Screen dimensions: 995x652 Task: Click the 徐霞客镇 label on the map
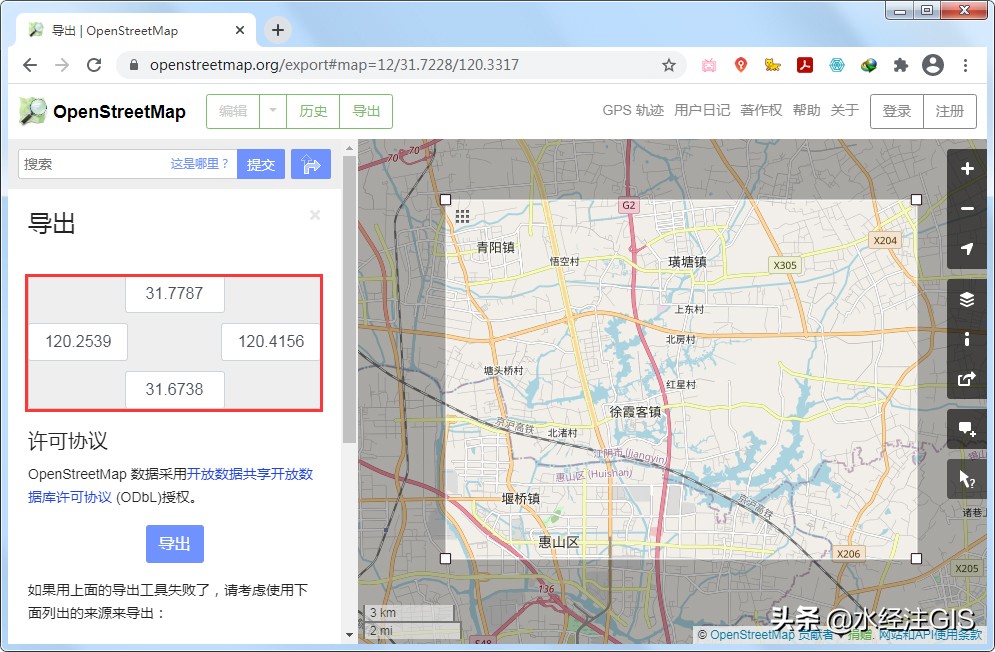tap(635, 411)
